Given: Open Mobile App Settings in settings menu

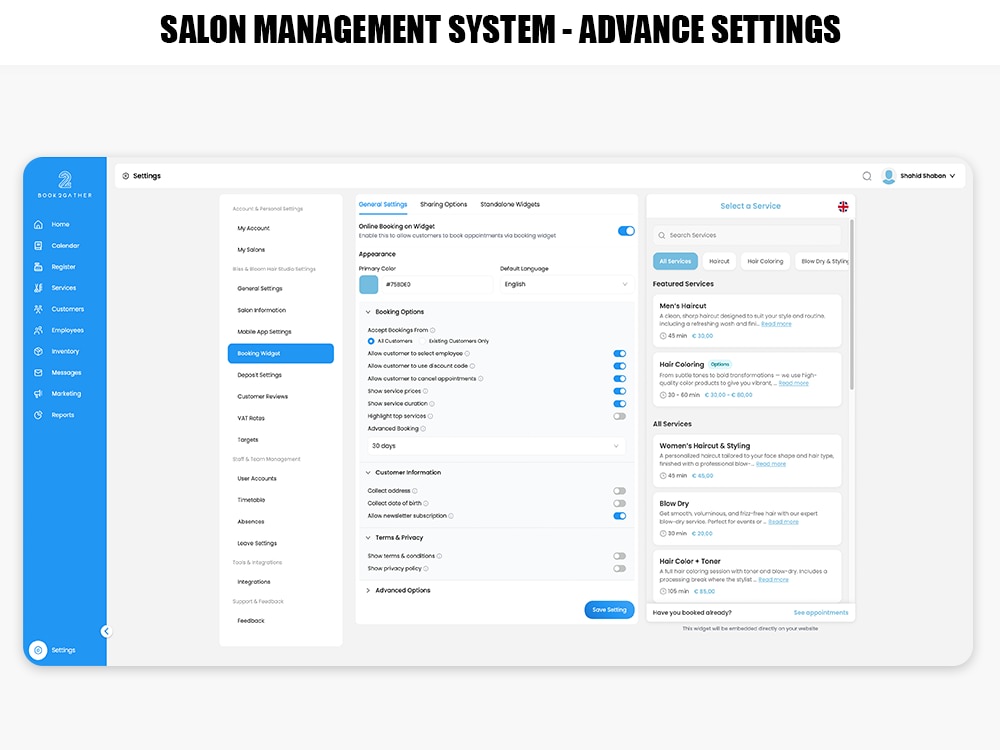Looking at the screenshot, I should point(264,332).
